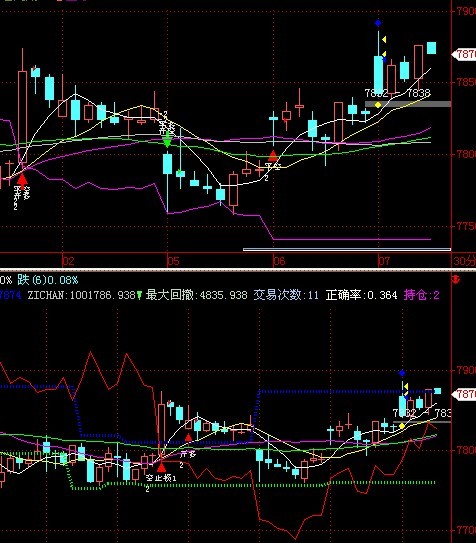Click the 7870 current price tag on the upper chart axis
Image resolution: width=476 pixels, height=543 pixels.
[x=465, y=54]
